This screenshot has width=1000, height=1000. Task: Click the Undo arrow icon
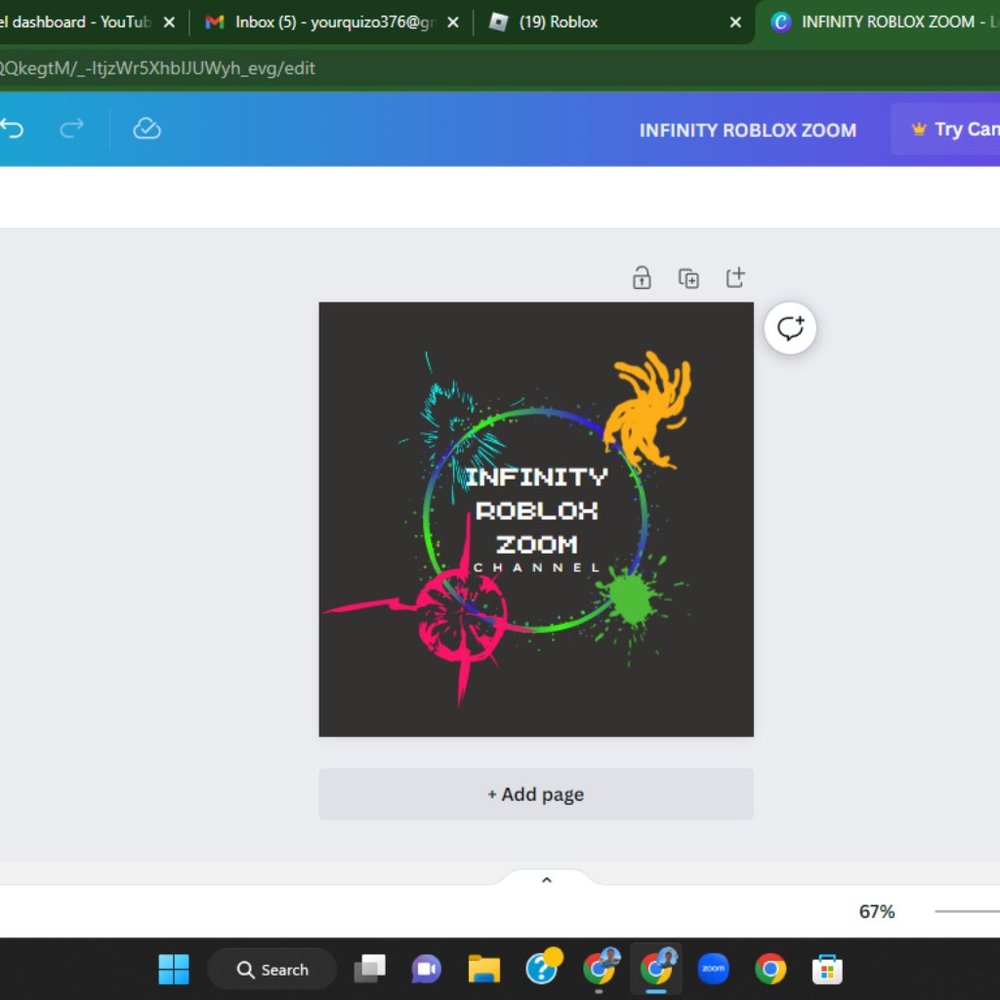[x=12, y=129]
